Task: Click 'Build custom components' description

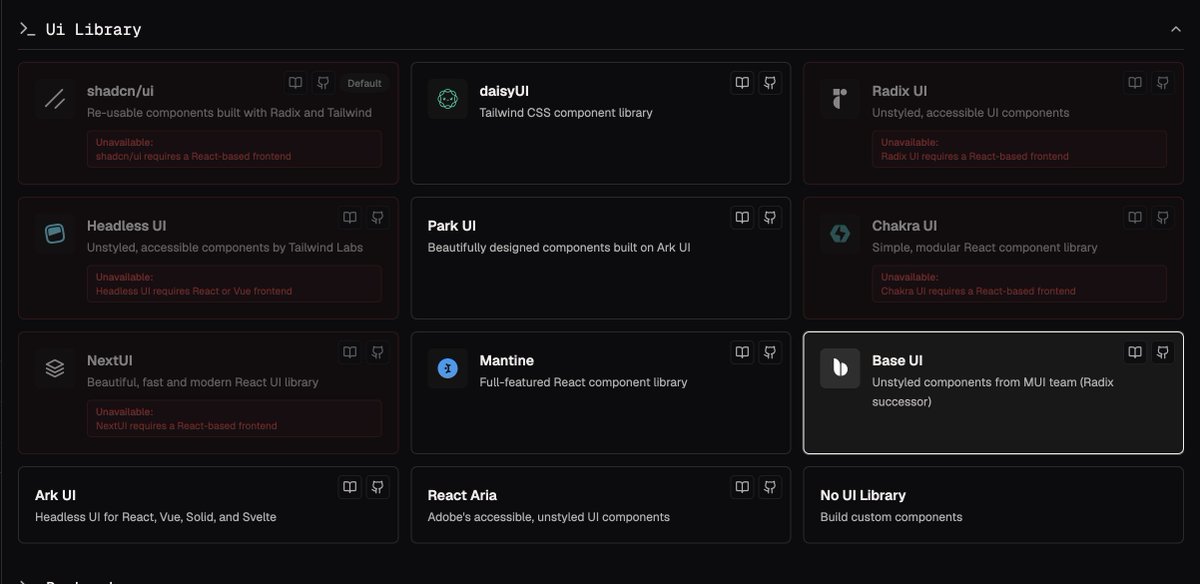Action: [891, 517]
